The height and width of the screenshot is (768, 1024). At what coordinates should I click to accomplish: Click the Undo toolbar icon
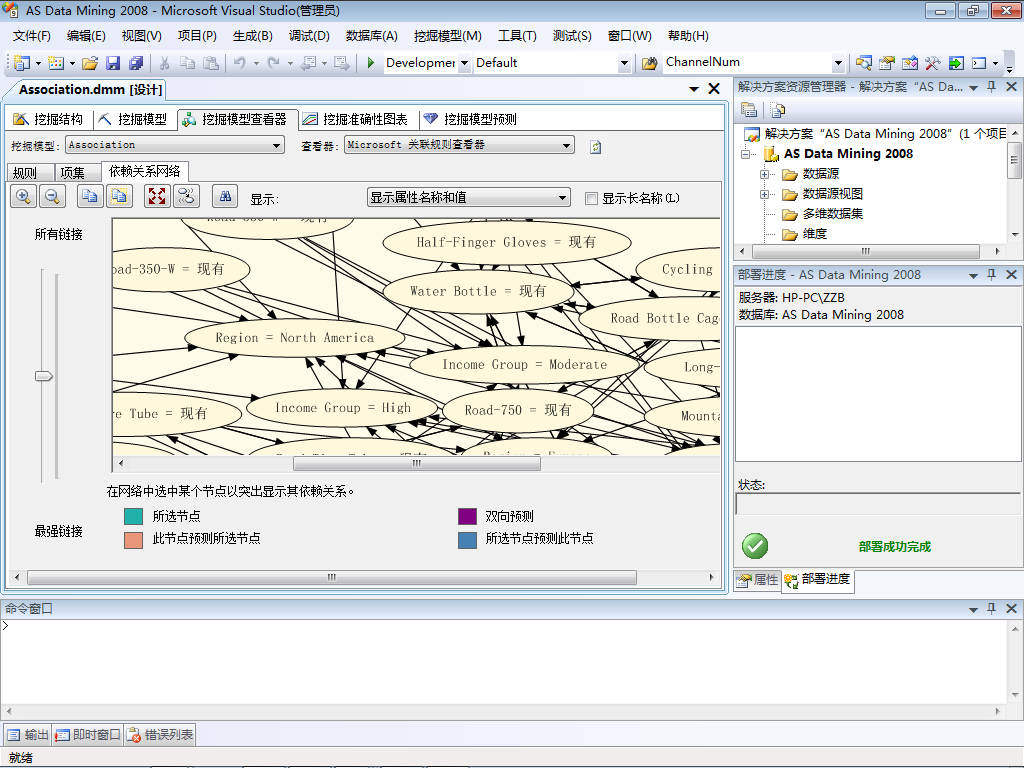(240, 63)
